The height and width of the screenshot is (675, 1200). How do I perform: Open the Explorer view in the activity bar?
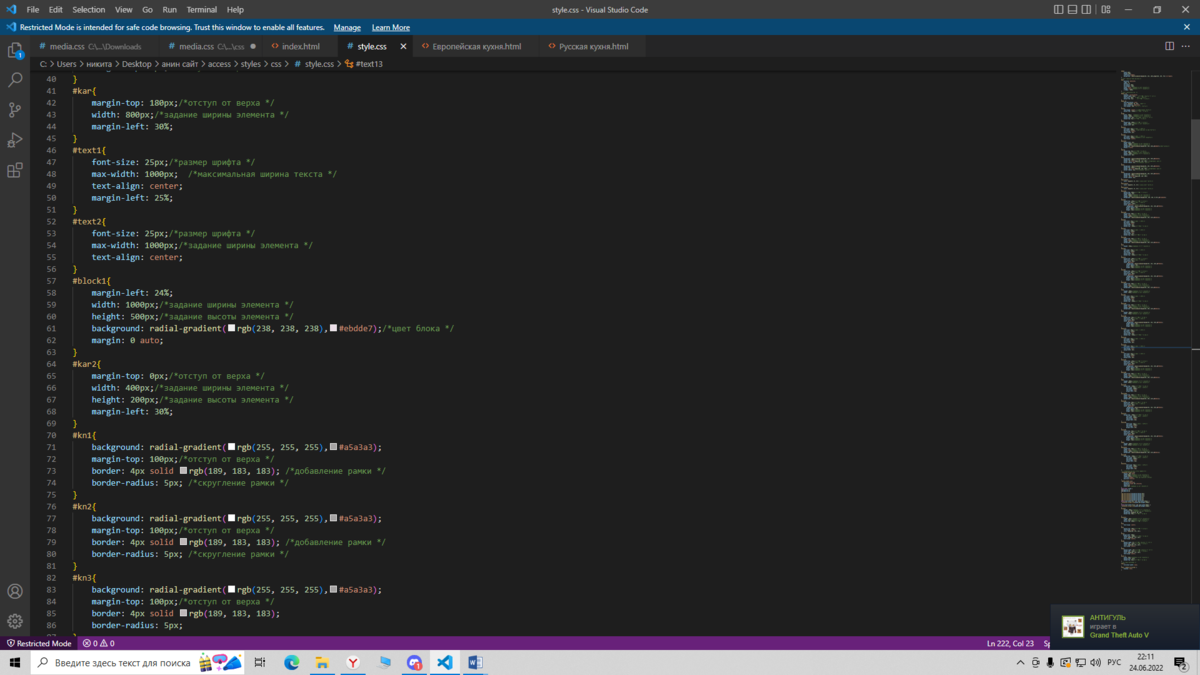click(x=15, y=50)
